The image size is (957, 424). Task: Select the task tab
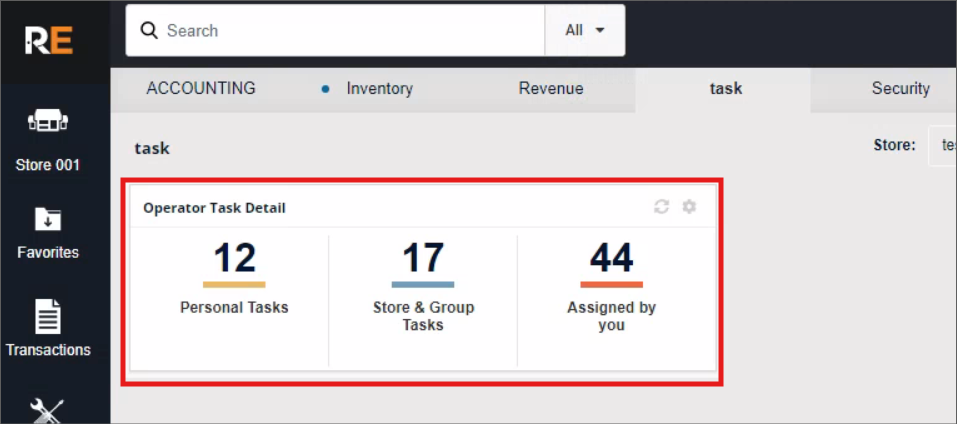[x=725, y=88]
